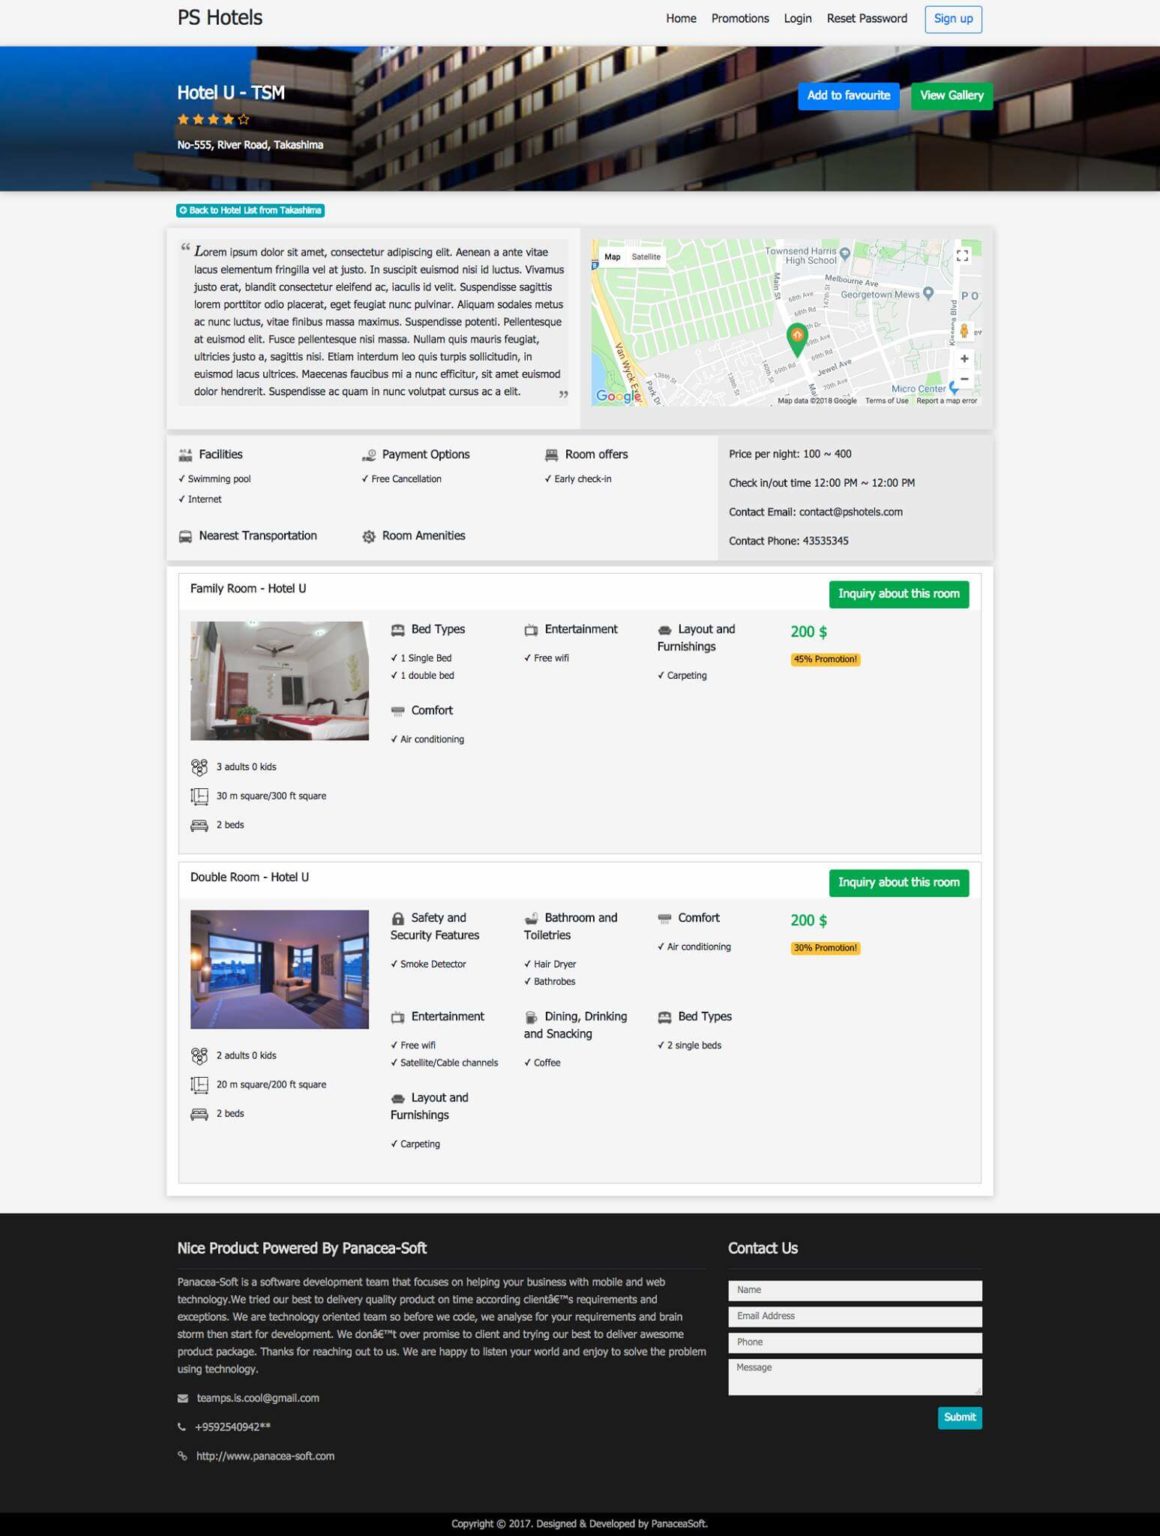The width and height of the screenshot is (1160, 1536).
Task: Zoom in on the map with plus control
Action: 962,358
